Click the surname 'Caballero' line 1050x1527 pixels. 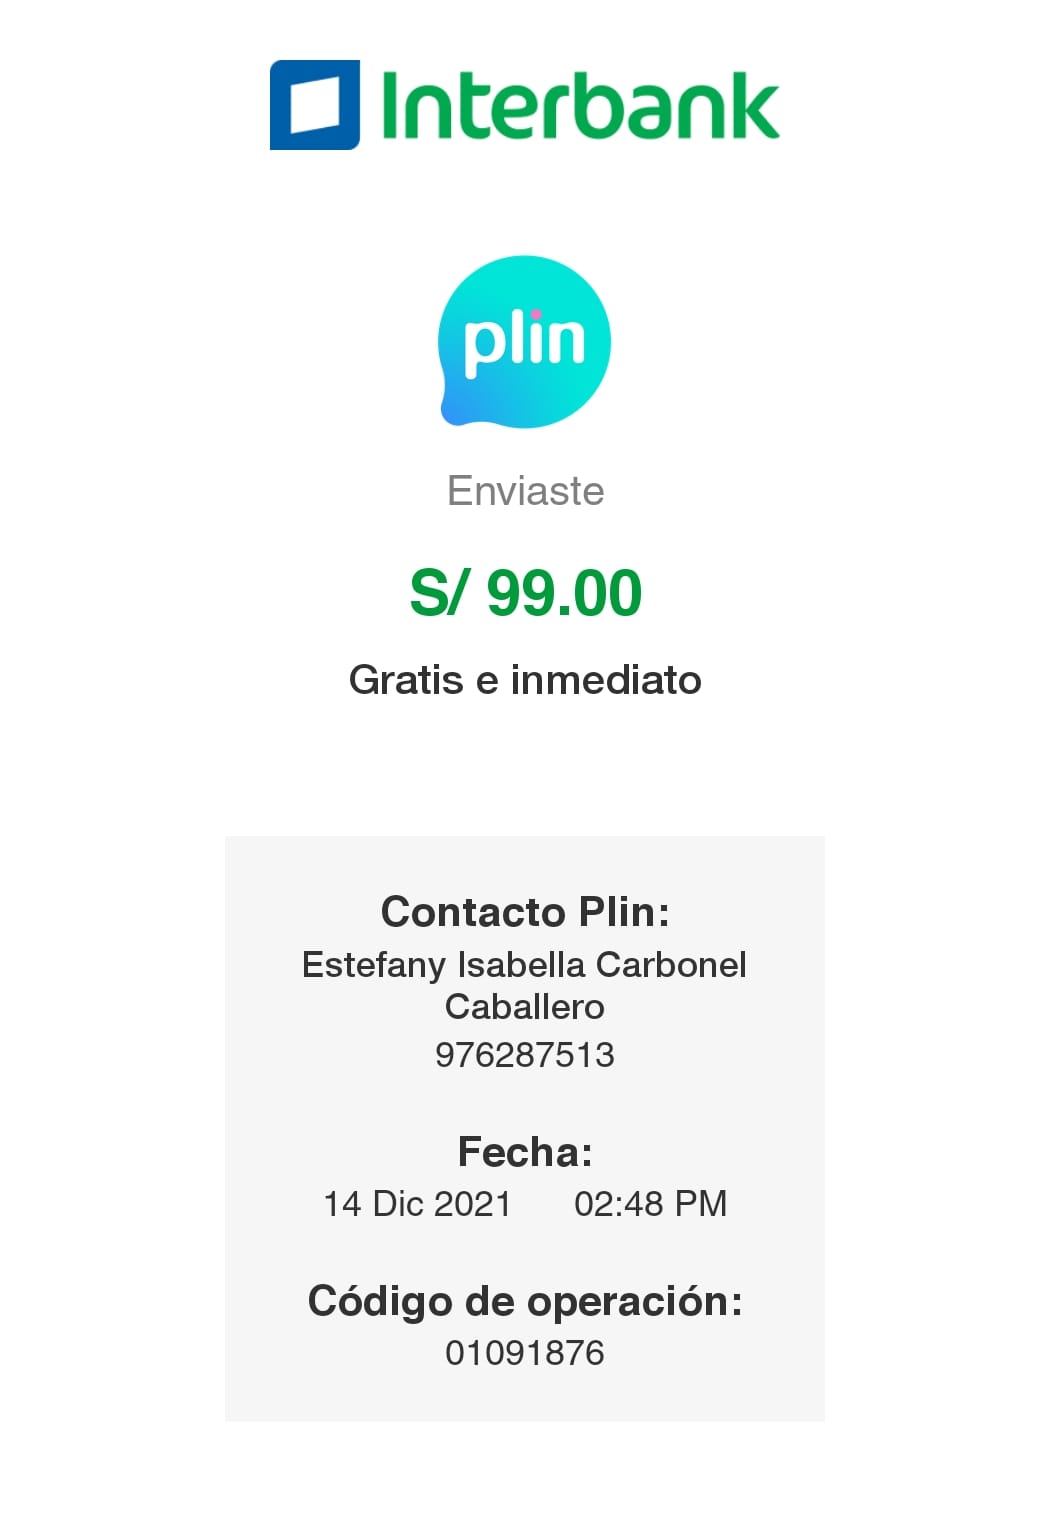(x=525, y=1007)
